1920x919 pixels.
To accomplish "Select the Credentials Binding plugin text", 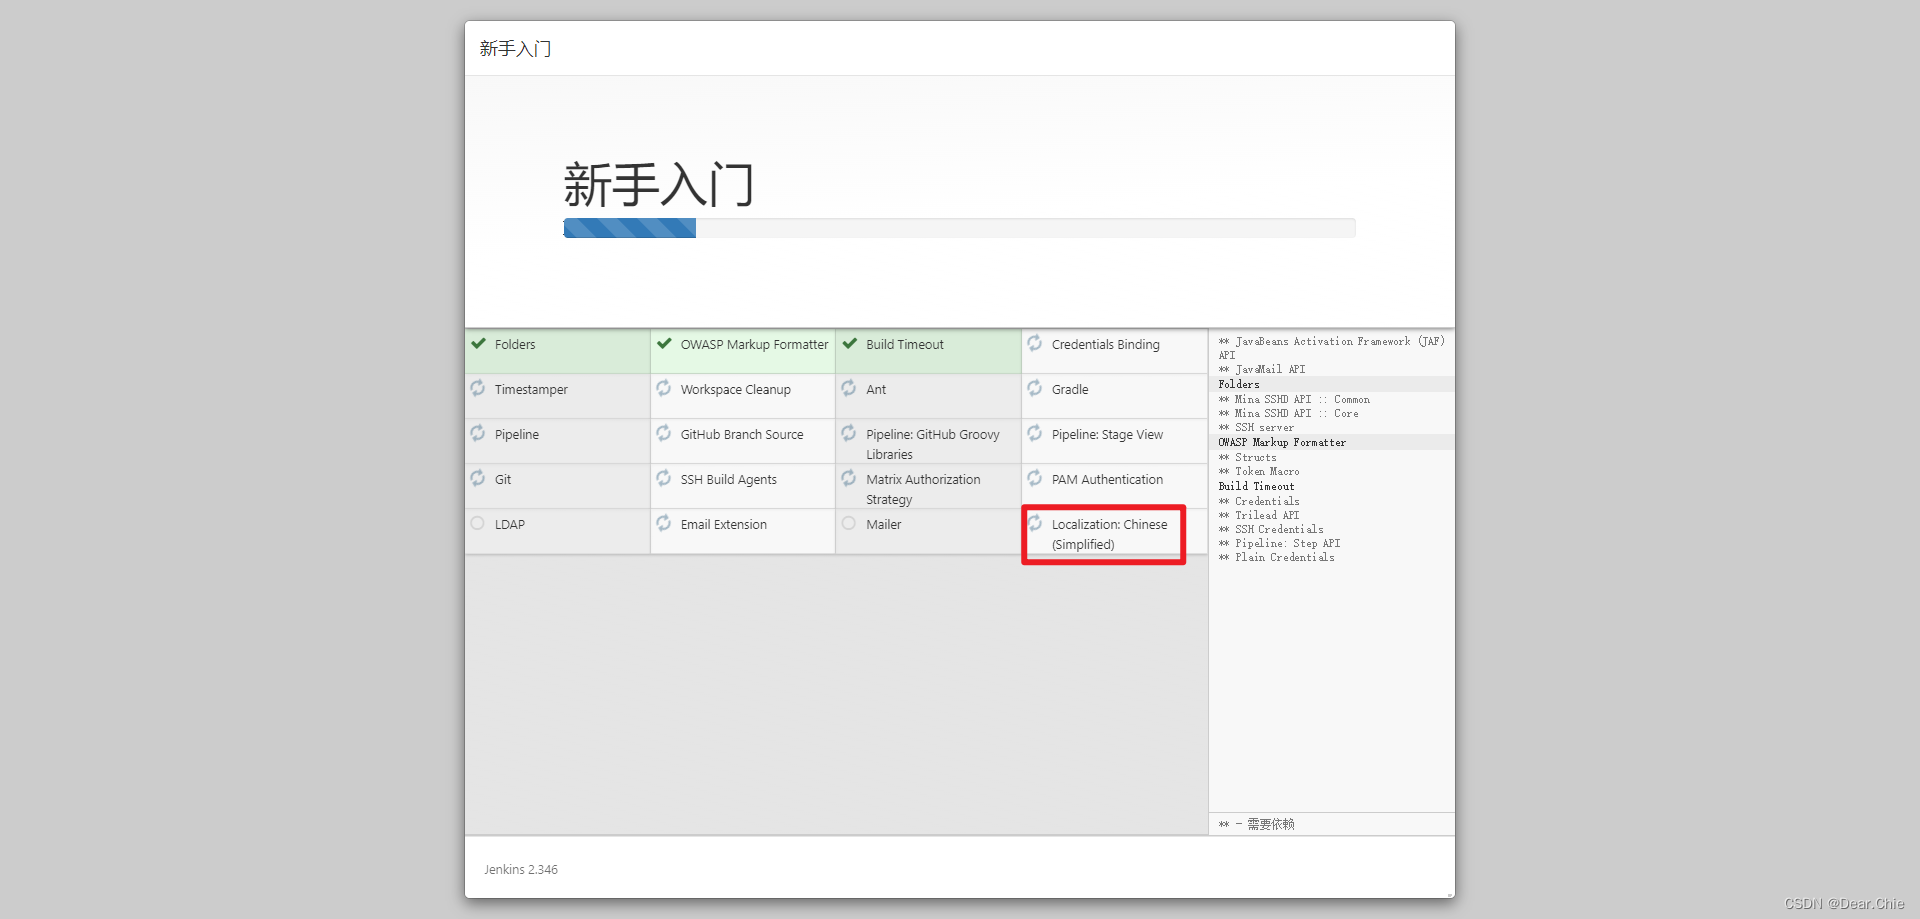I will (x=1106, y=345).
